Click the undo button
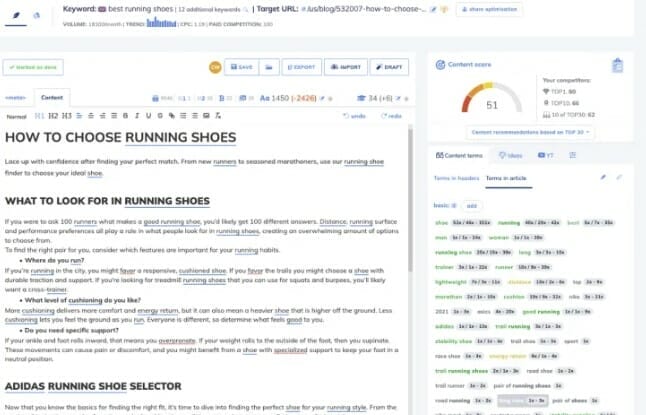Screen dimensions: 646x415 [x=354, y=116]
